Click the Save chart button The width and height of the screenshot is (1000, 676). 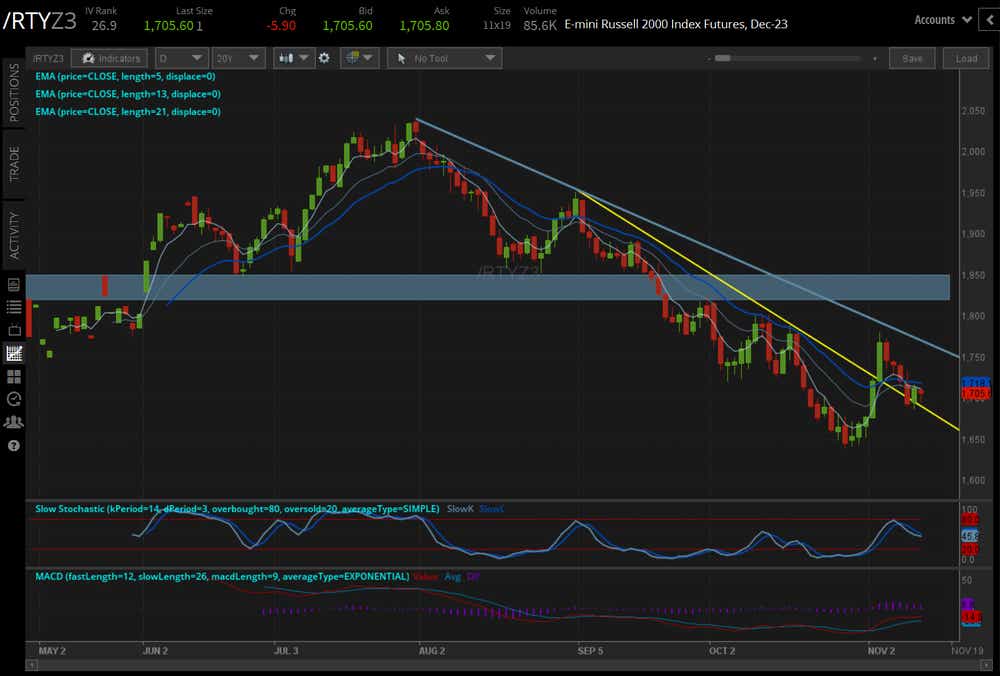coord(911,58)
